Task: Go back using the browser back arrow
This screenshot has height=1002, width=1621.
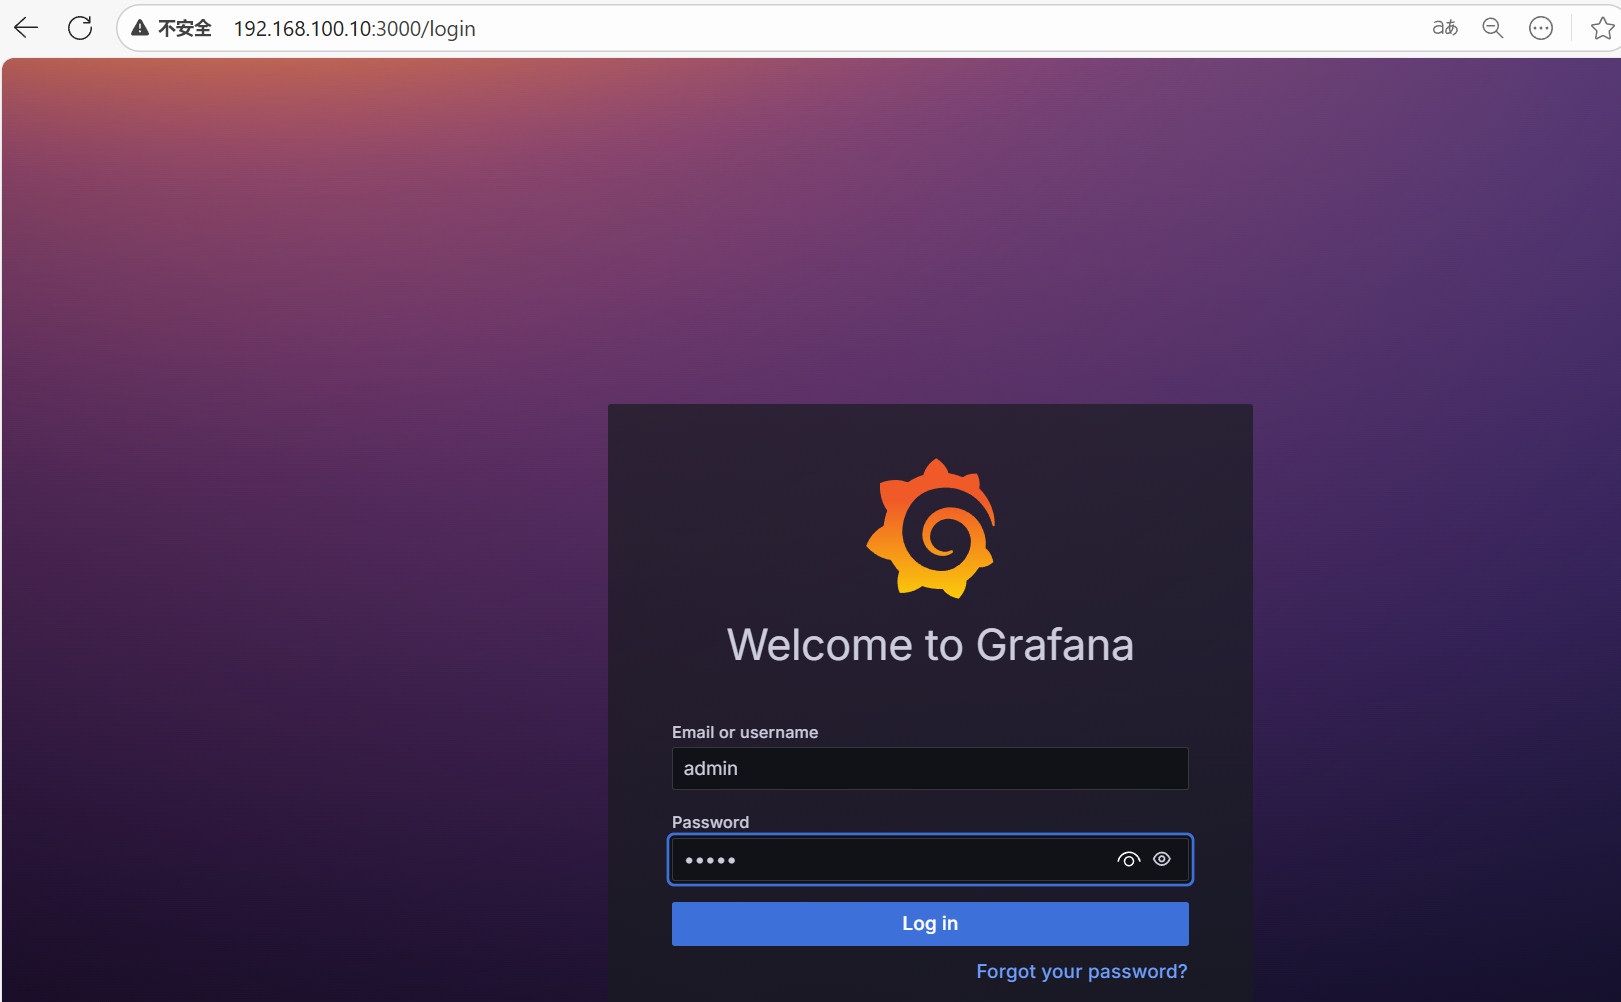Action: pos(26,28)
